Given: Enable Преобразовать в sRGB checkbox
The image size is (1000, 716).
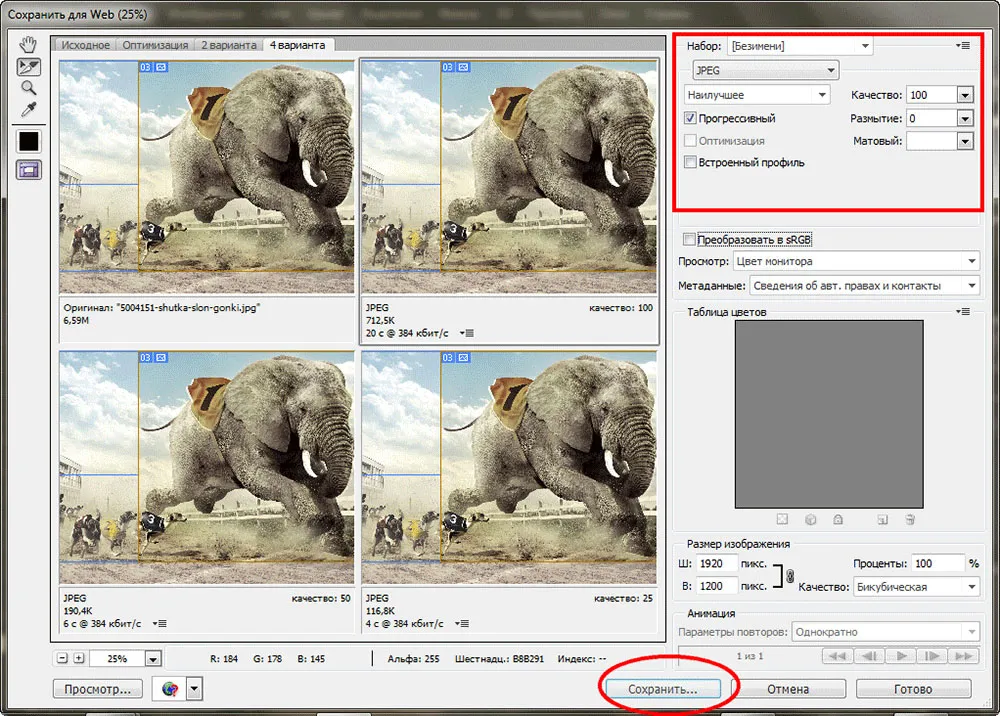Looking at the screenshot, I should [x=689, y=239].
